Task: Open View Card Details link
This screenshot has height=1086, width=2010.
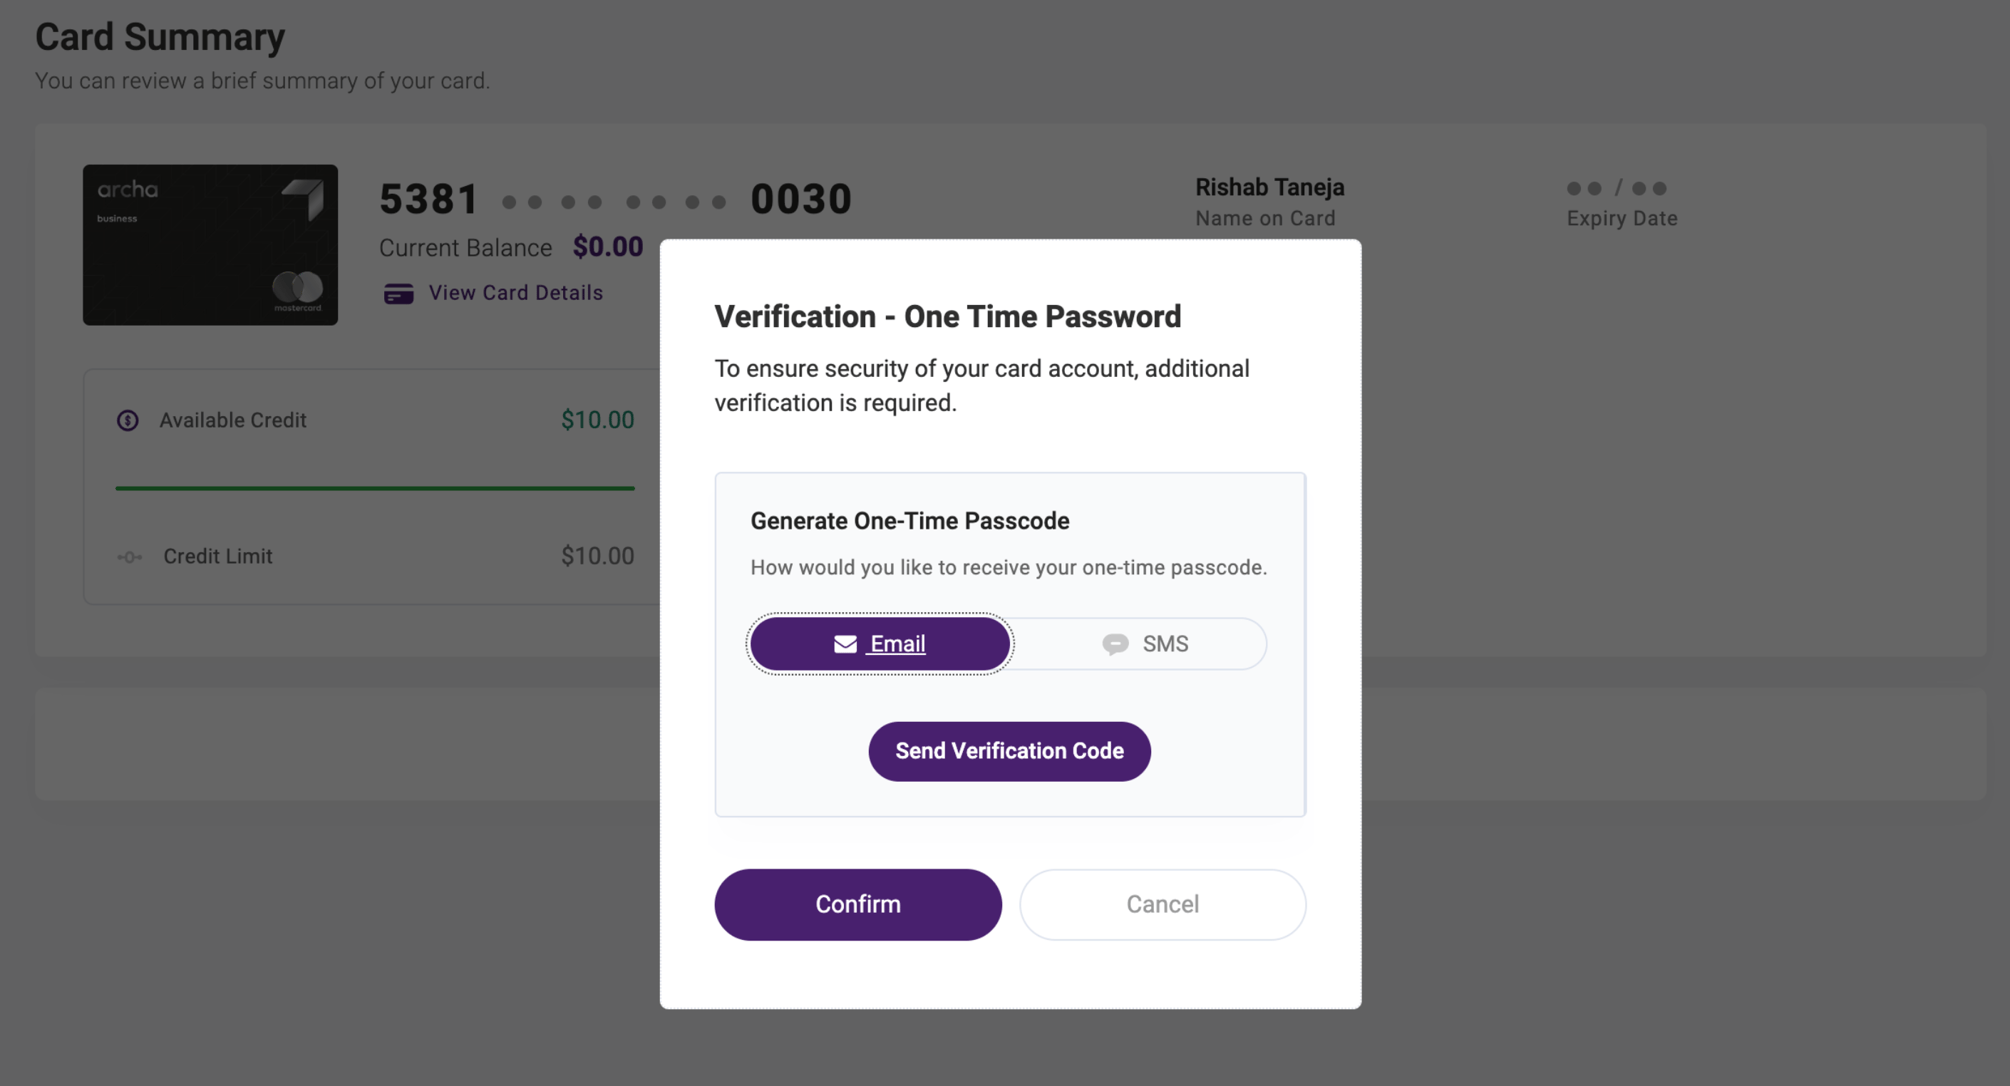Action: pyautogui.click(x=515, y=293)
